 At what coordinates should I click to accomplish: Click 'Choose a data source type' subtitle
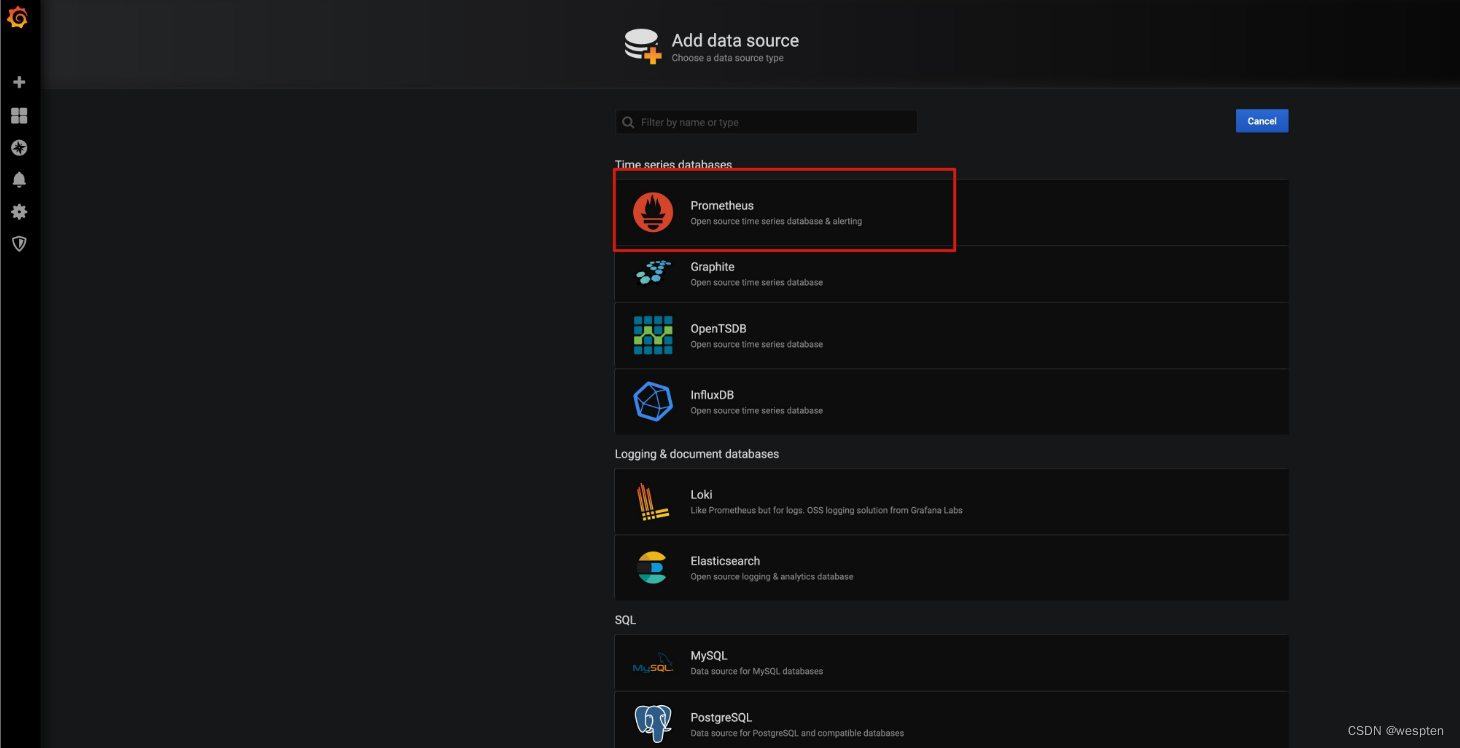coord(728,58)
